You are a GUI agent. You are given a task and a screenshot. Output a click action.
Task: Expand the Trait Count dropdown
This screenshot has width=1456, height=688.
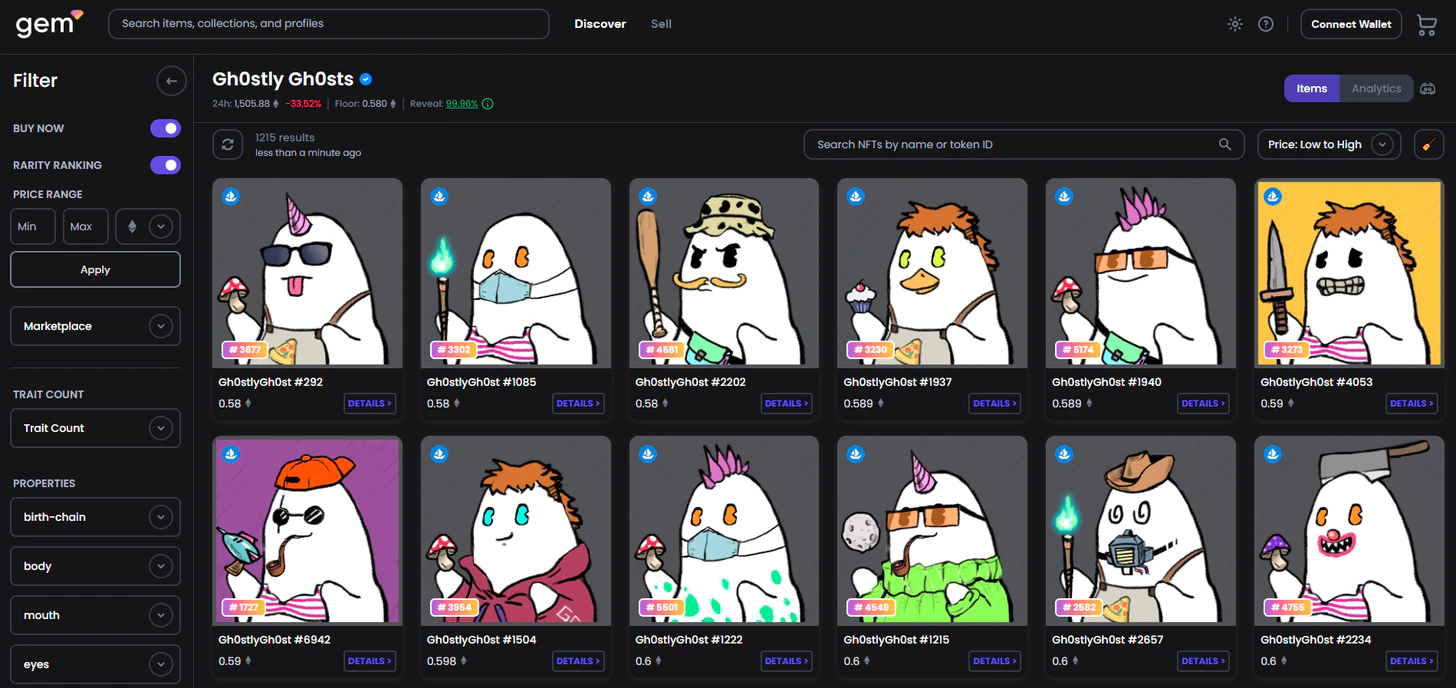[95, 428]
